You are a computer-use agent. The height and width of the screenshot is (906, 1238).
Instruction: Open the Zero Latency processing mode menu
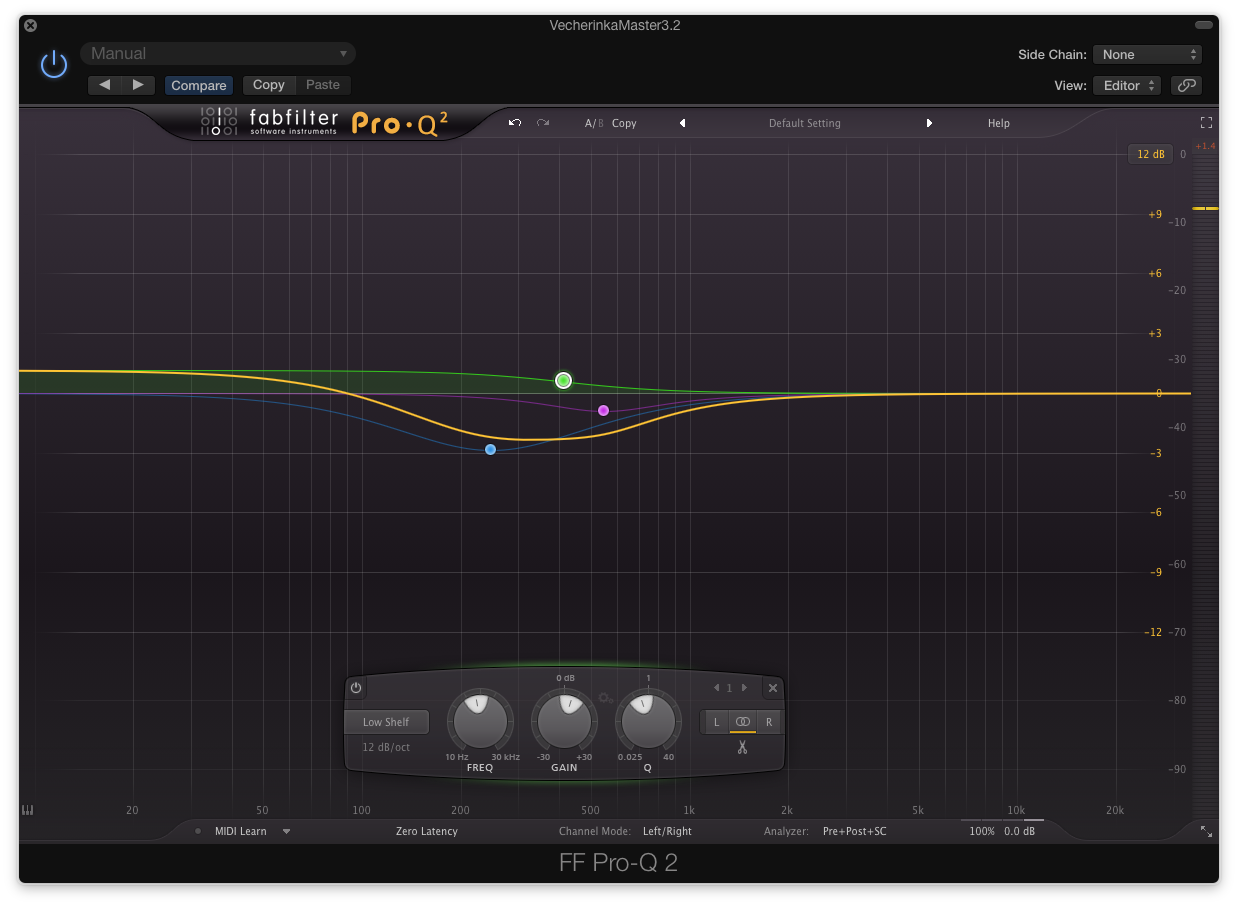click(x=426, y=831)
